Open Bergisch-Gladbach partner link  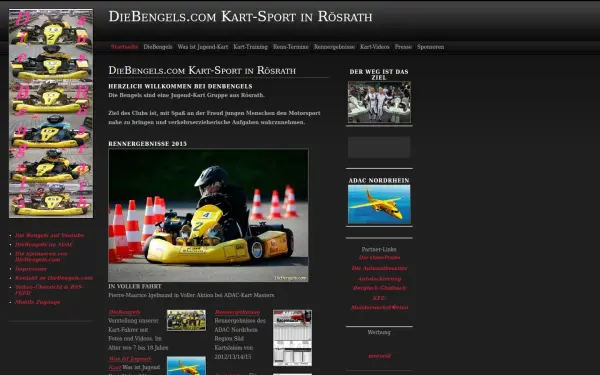coord(380,288)
